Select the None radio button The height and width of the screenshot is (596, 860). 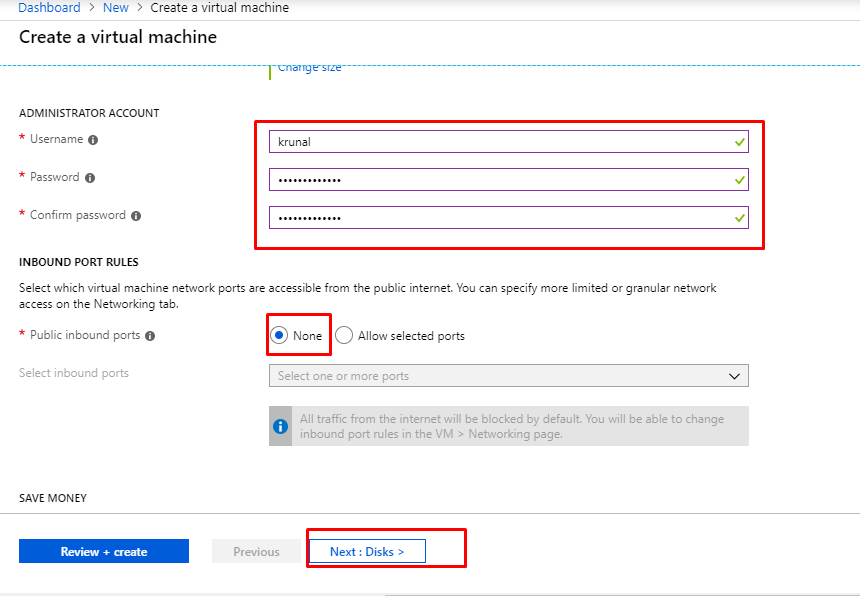click(x=280, y=336)
